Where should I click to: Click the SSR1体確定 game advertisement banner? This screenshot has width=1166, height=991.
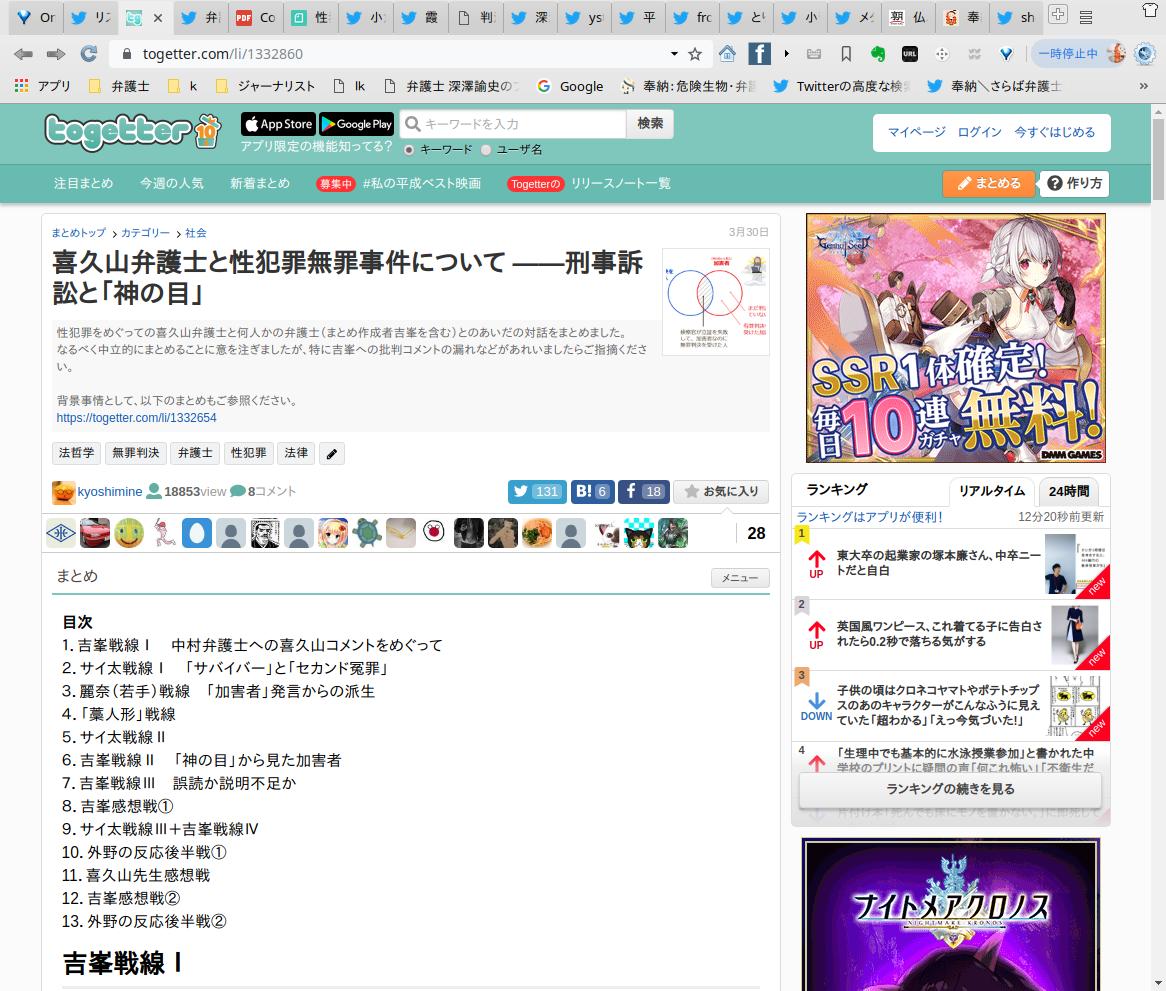(x=956, y=338)
